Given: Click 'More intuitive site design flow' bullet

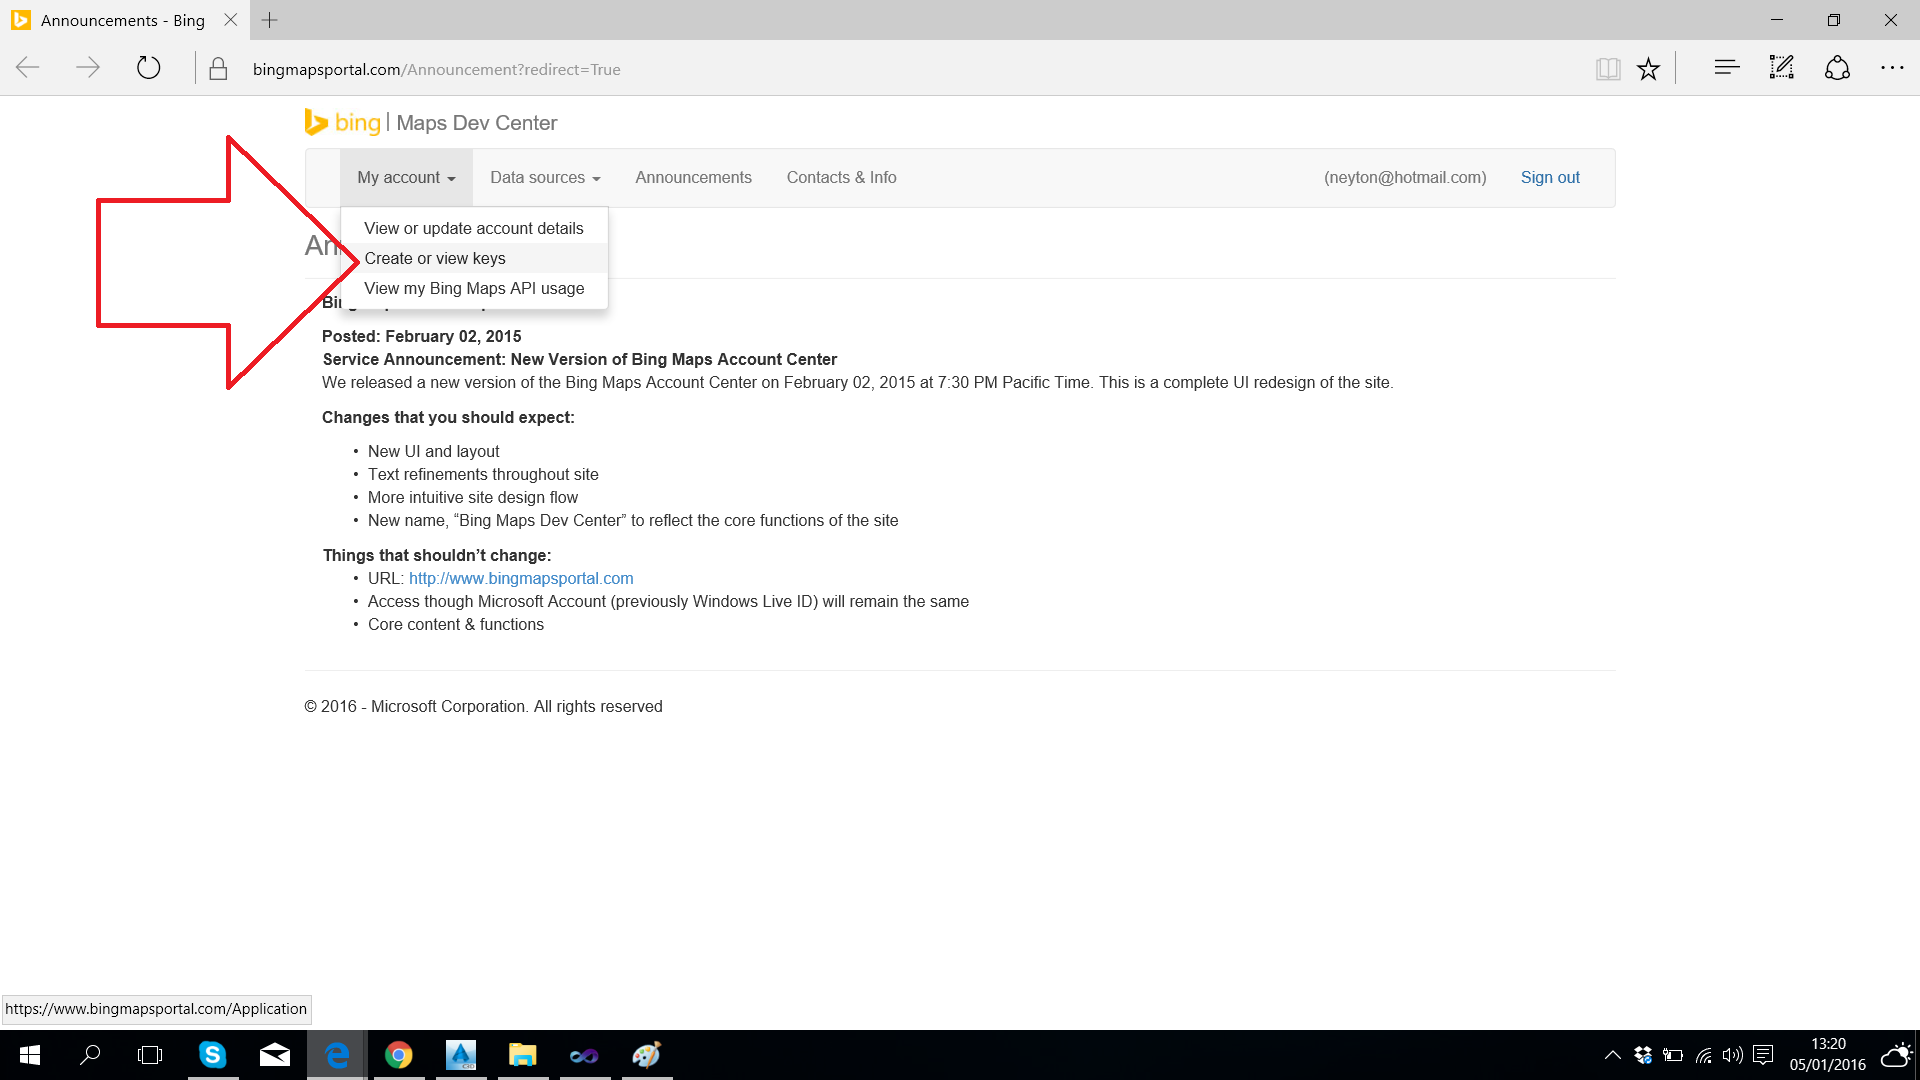Looking at the screenshot, I should click(473, 497).
